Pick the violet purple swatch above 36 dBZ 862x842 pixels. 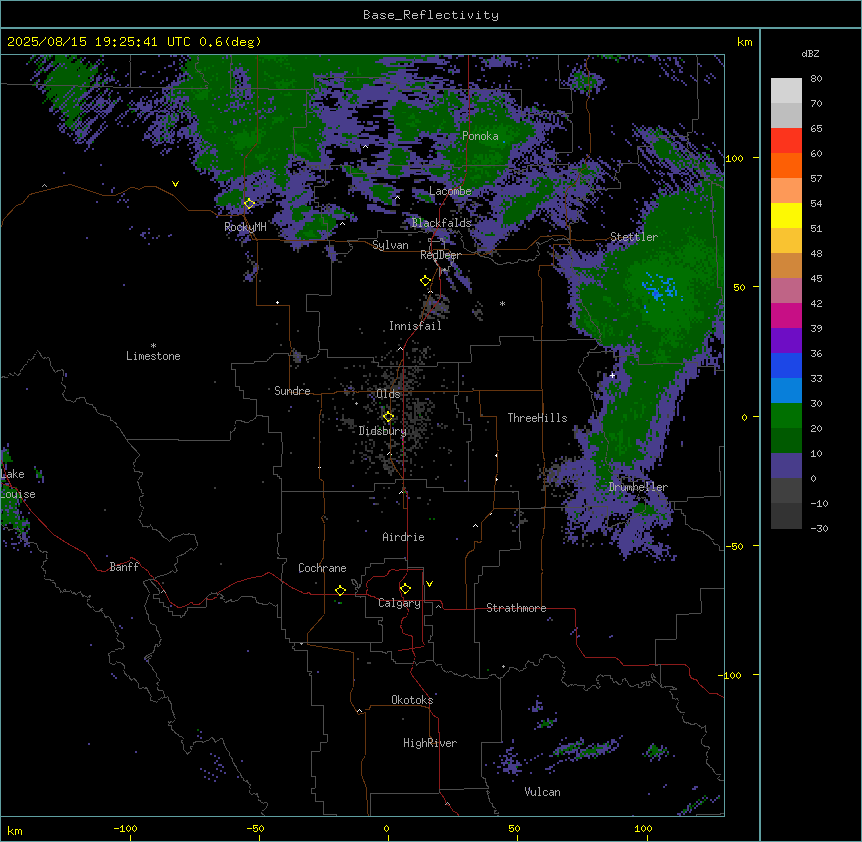[786, 340]
